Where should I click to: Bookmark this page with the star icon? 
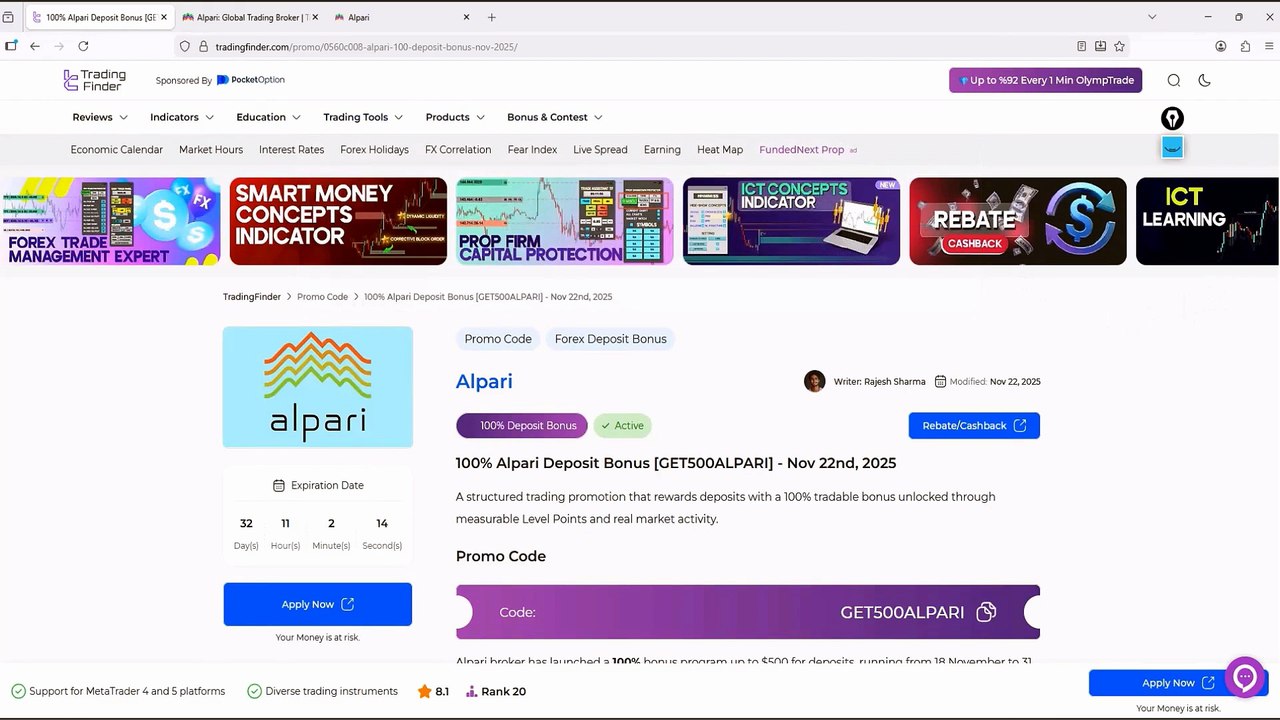pyautogui.click(x=1119, y=46)
